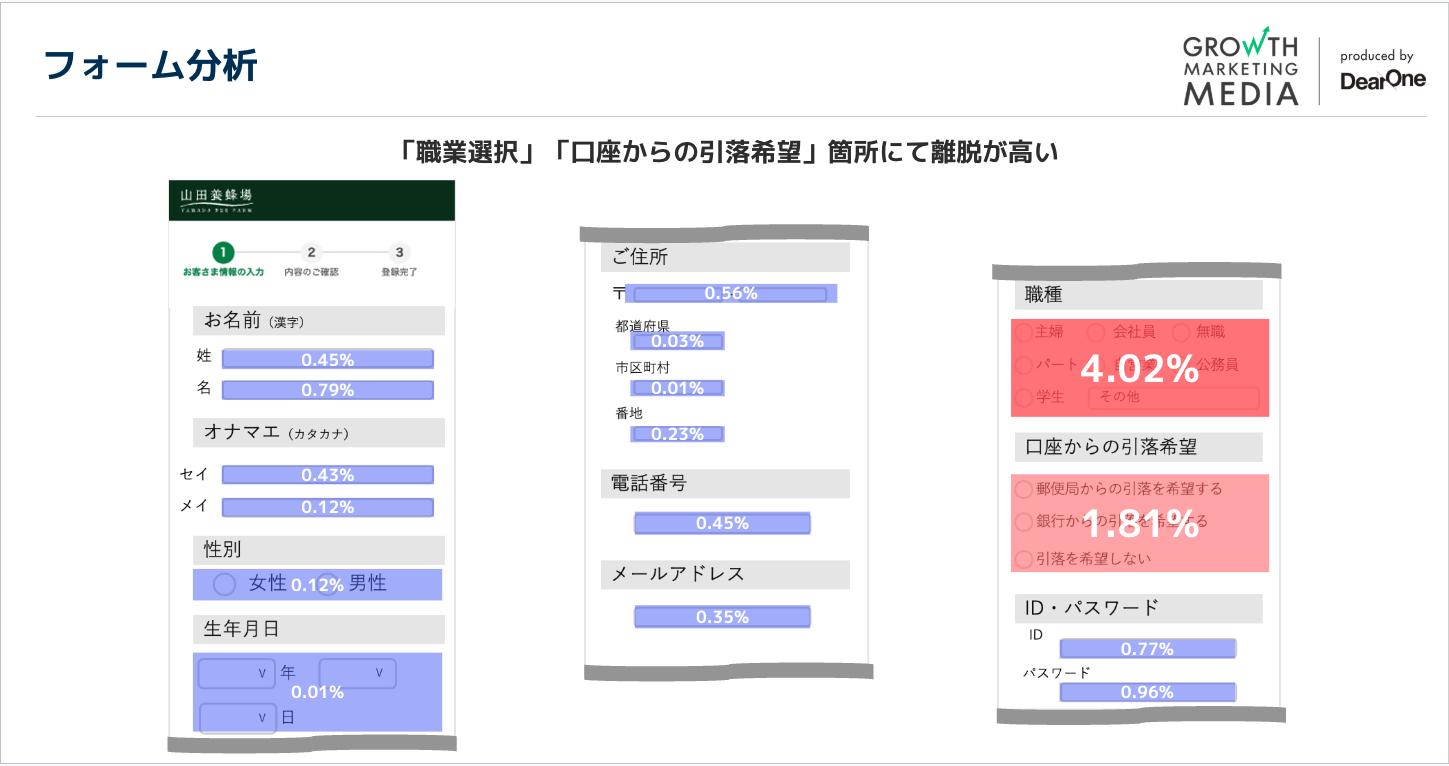The height and width of the screenshot is (766, 1449).
Task: Open the 日 dropdown under 生年月日
Action: pos(237,718)
